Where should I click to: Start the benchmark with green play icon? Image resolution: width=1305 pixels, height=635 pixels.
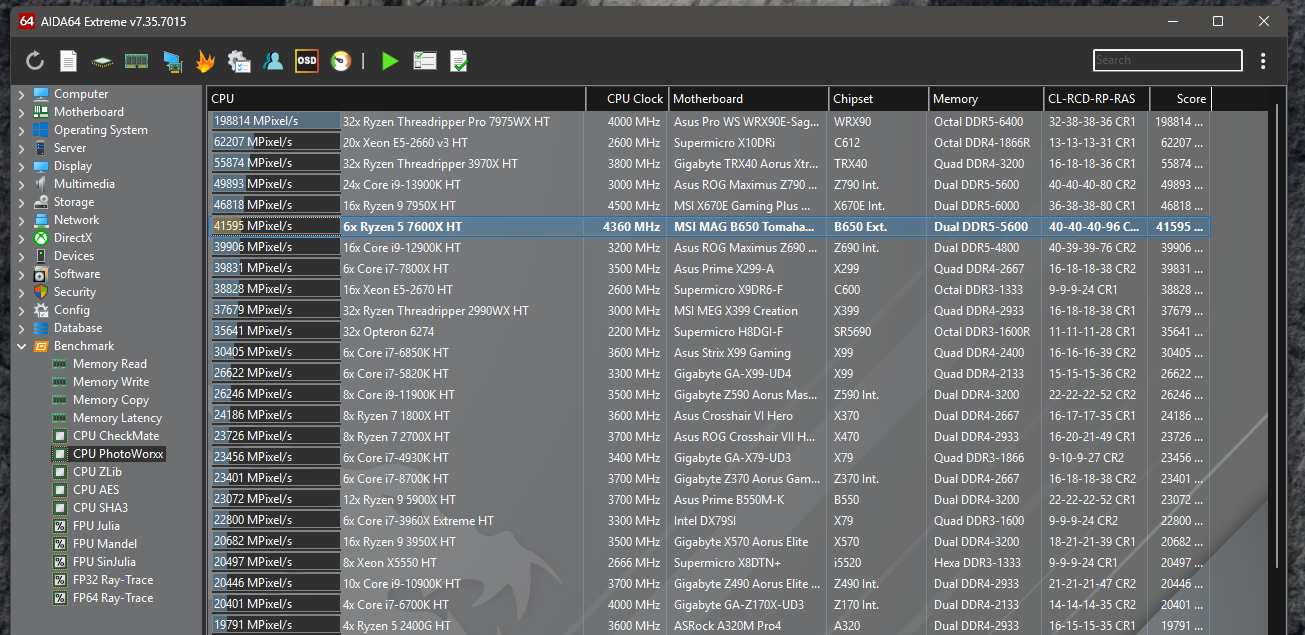coord(390,61)
